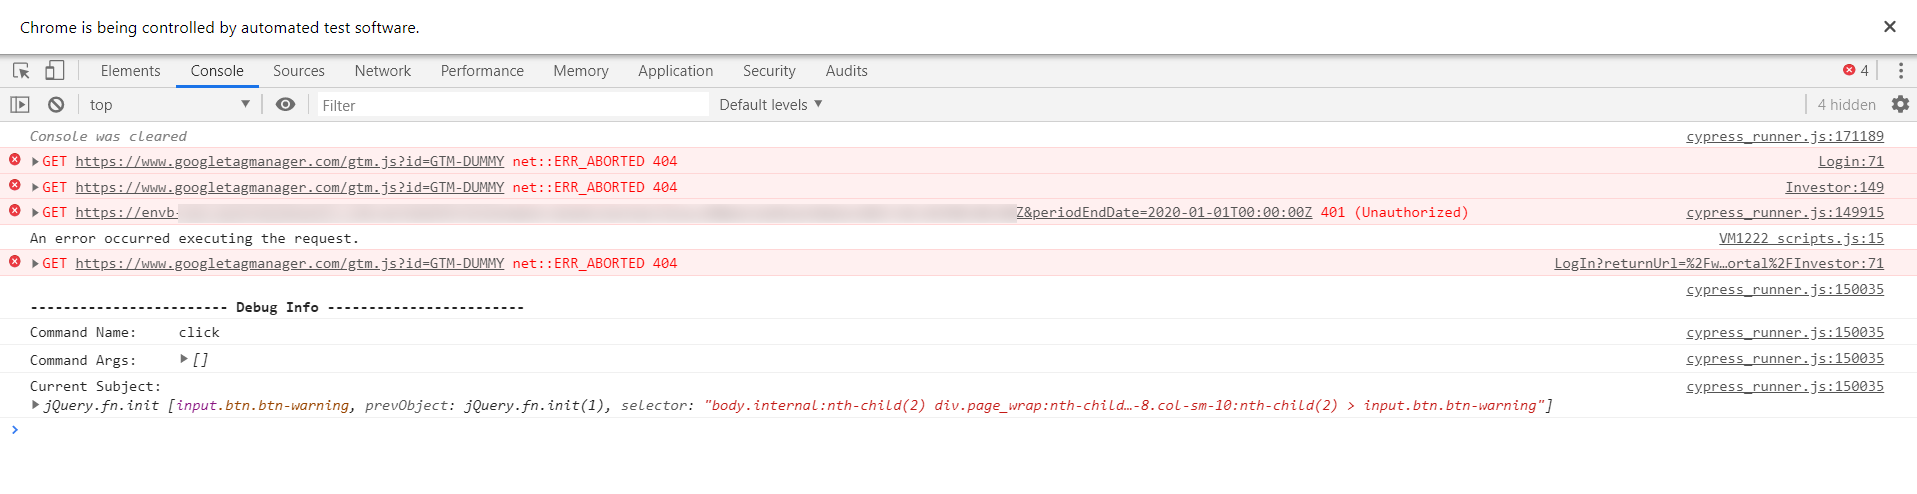Open the live expression eye icon
The width and height of the screenshot is (1917, 494).
click(286, 105)
